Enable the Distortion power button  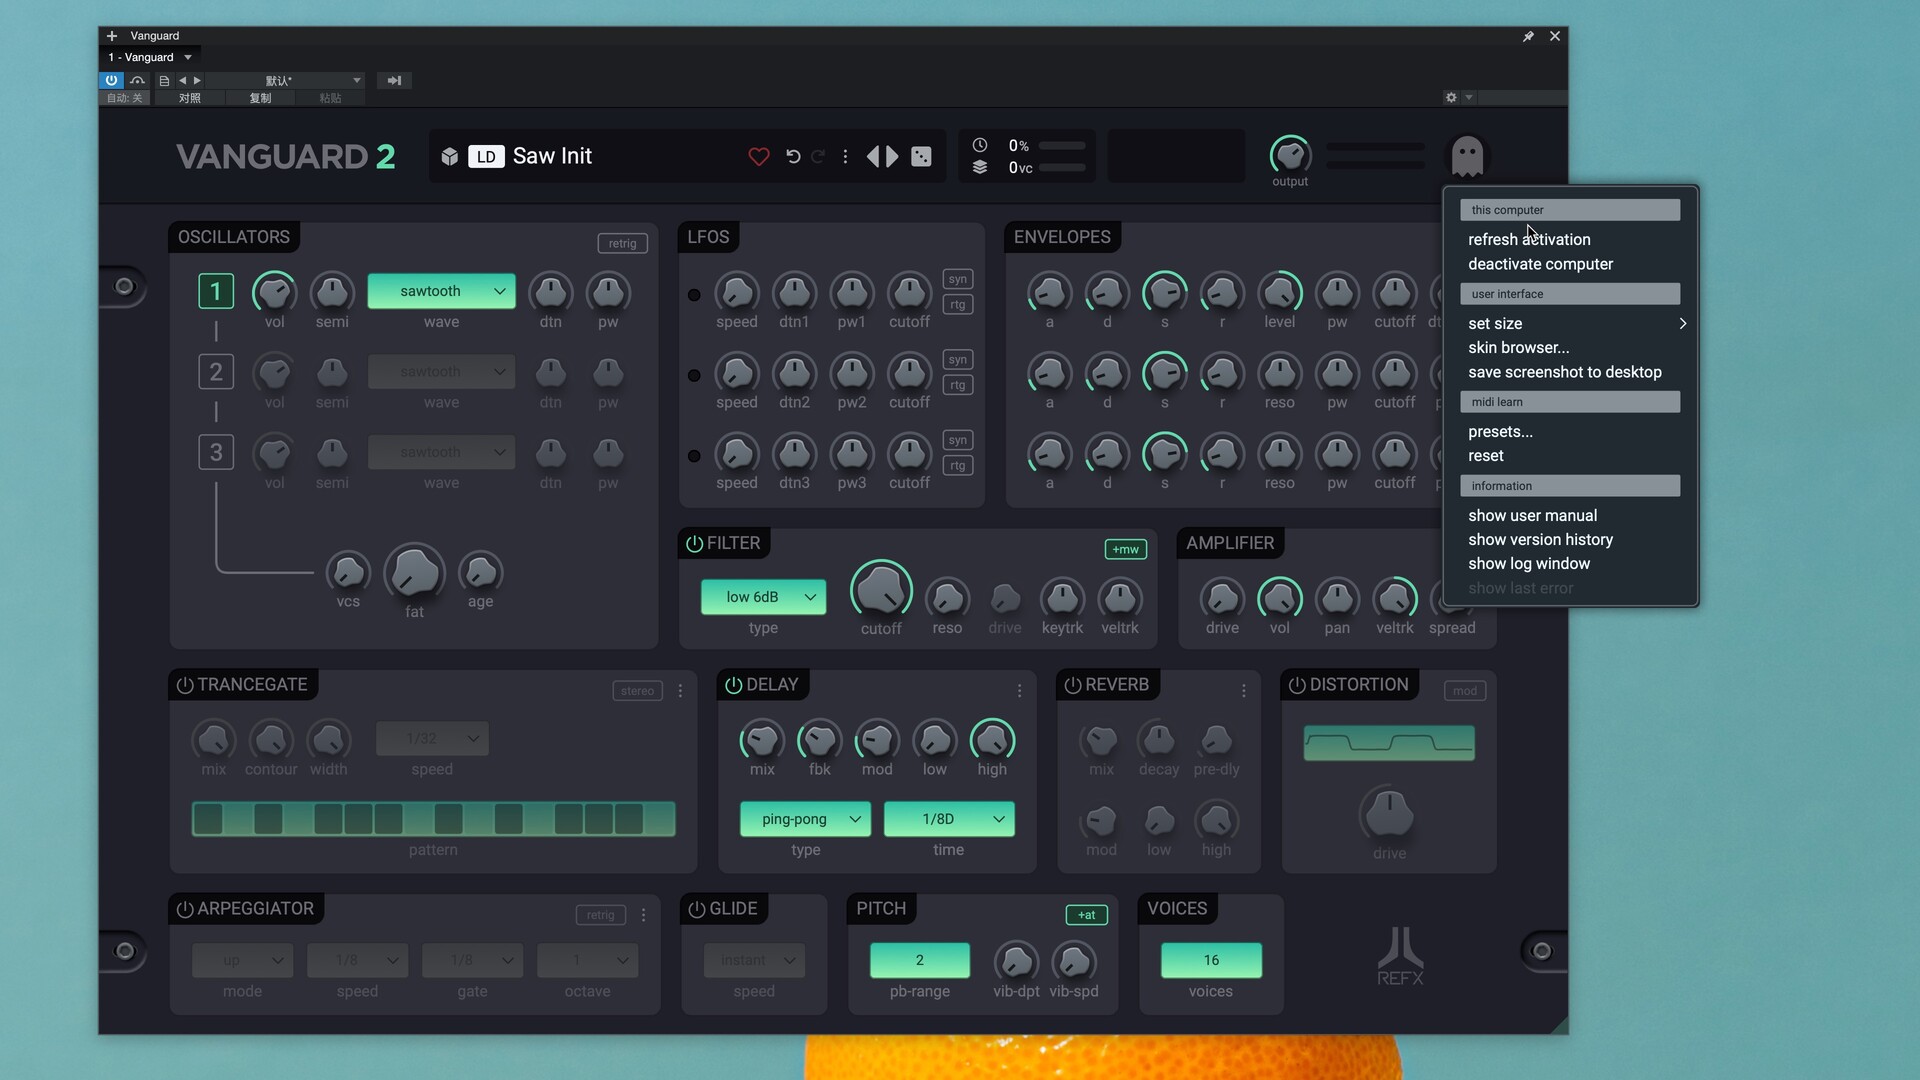(x=1297, y=685)
